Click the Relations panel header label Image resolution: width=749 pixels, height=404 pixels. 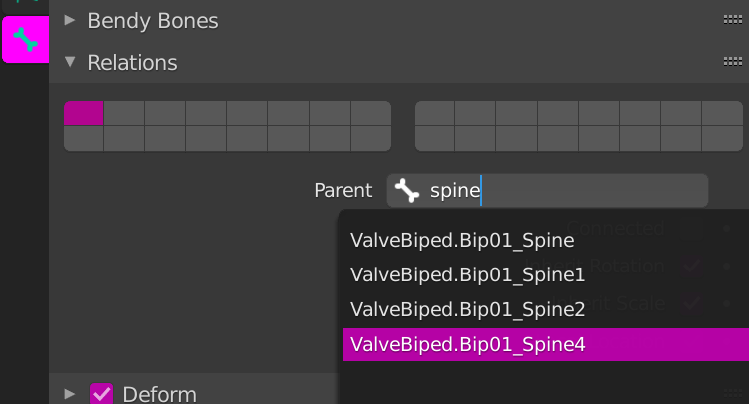coord(132,63)
